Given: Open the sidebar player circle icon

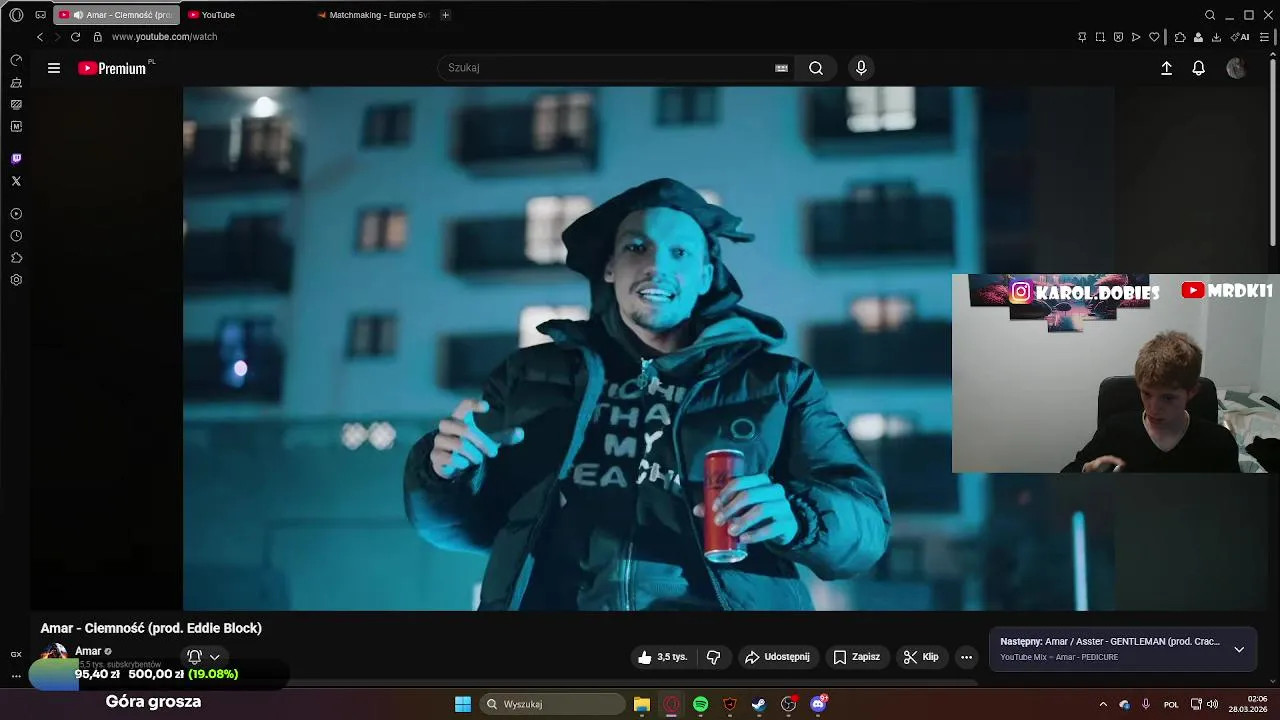Looking at the screenshot, I should click(16, 214).
